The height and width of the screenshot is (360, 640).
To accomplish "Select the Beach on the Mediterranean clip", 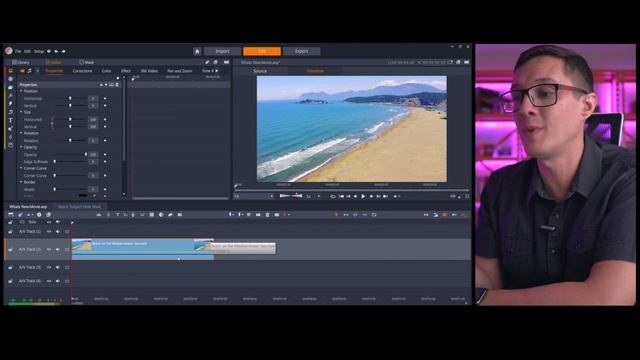I will 143,249.
